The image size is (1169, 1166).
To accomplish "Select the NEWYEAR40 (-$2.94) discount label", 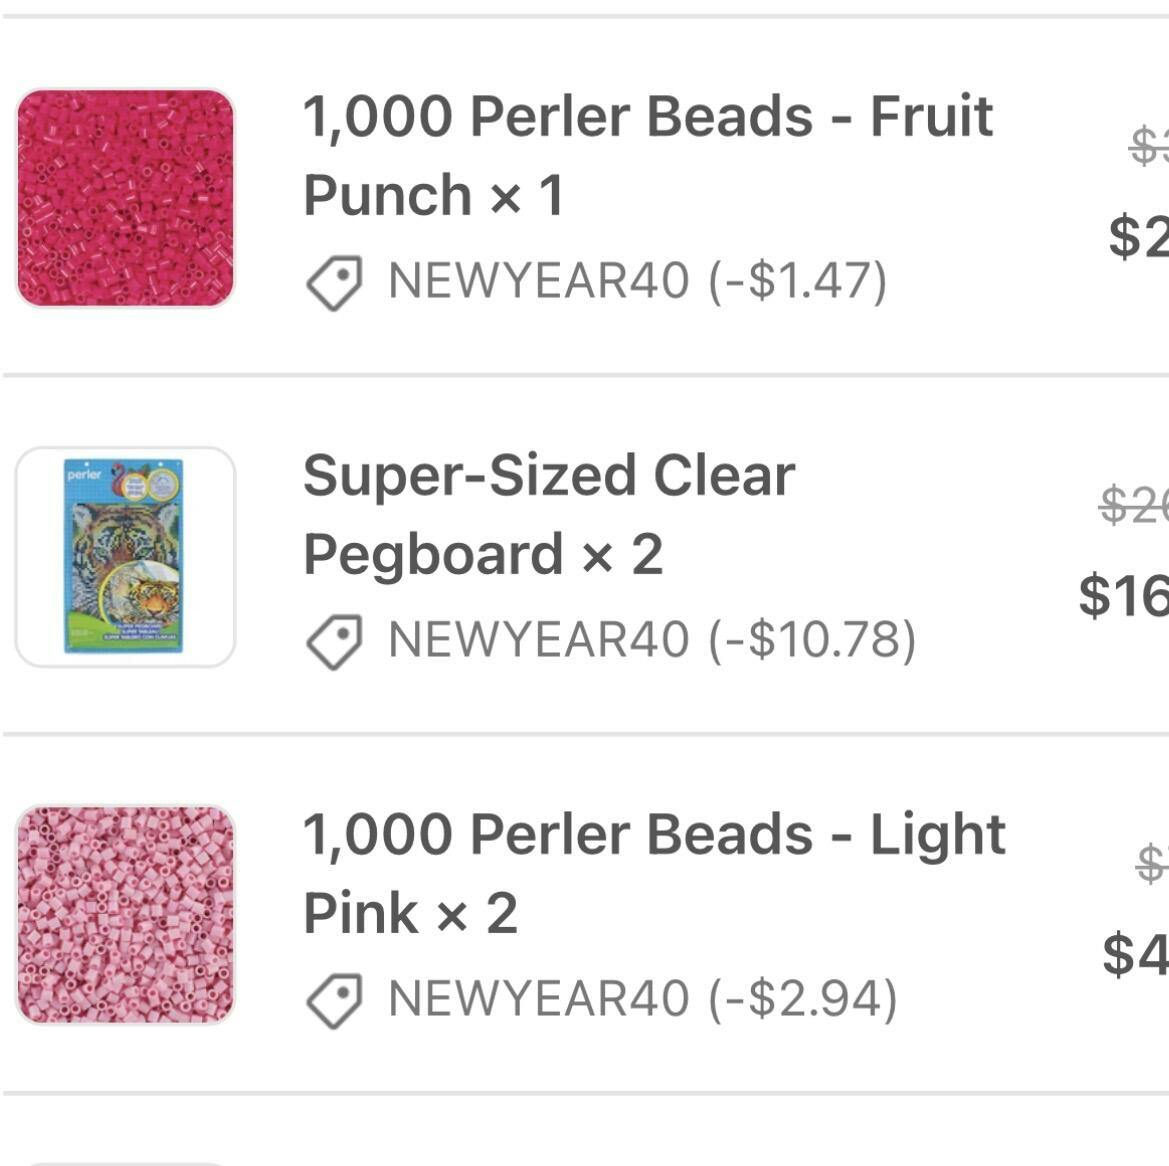I will coord(642,999).
